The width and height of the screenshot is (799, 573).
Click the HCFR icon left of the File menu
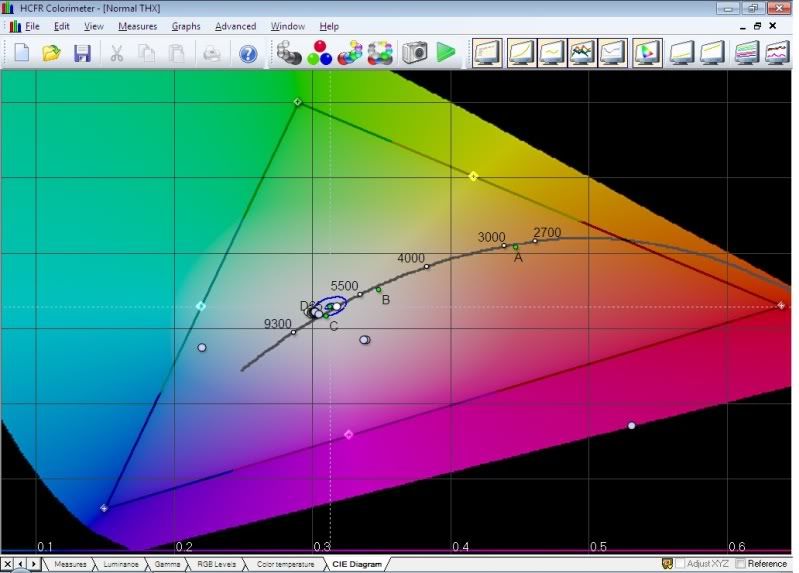click(15, 26)
